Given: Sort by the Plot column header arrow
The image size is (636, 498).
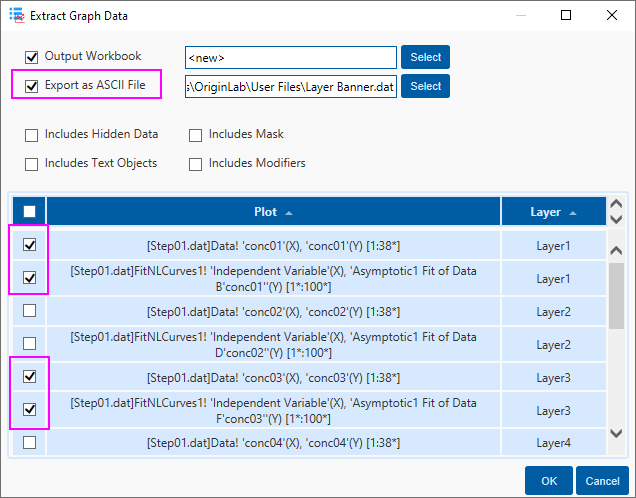Looking at the screenshot, I should tap(289, 213).
